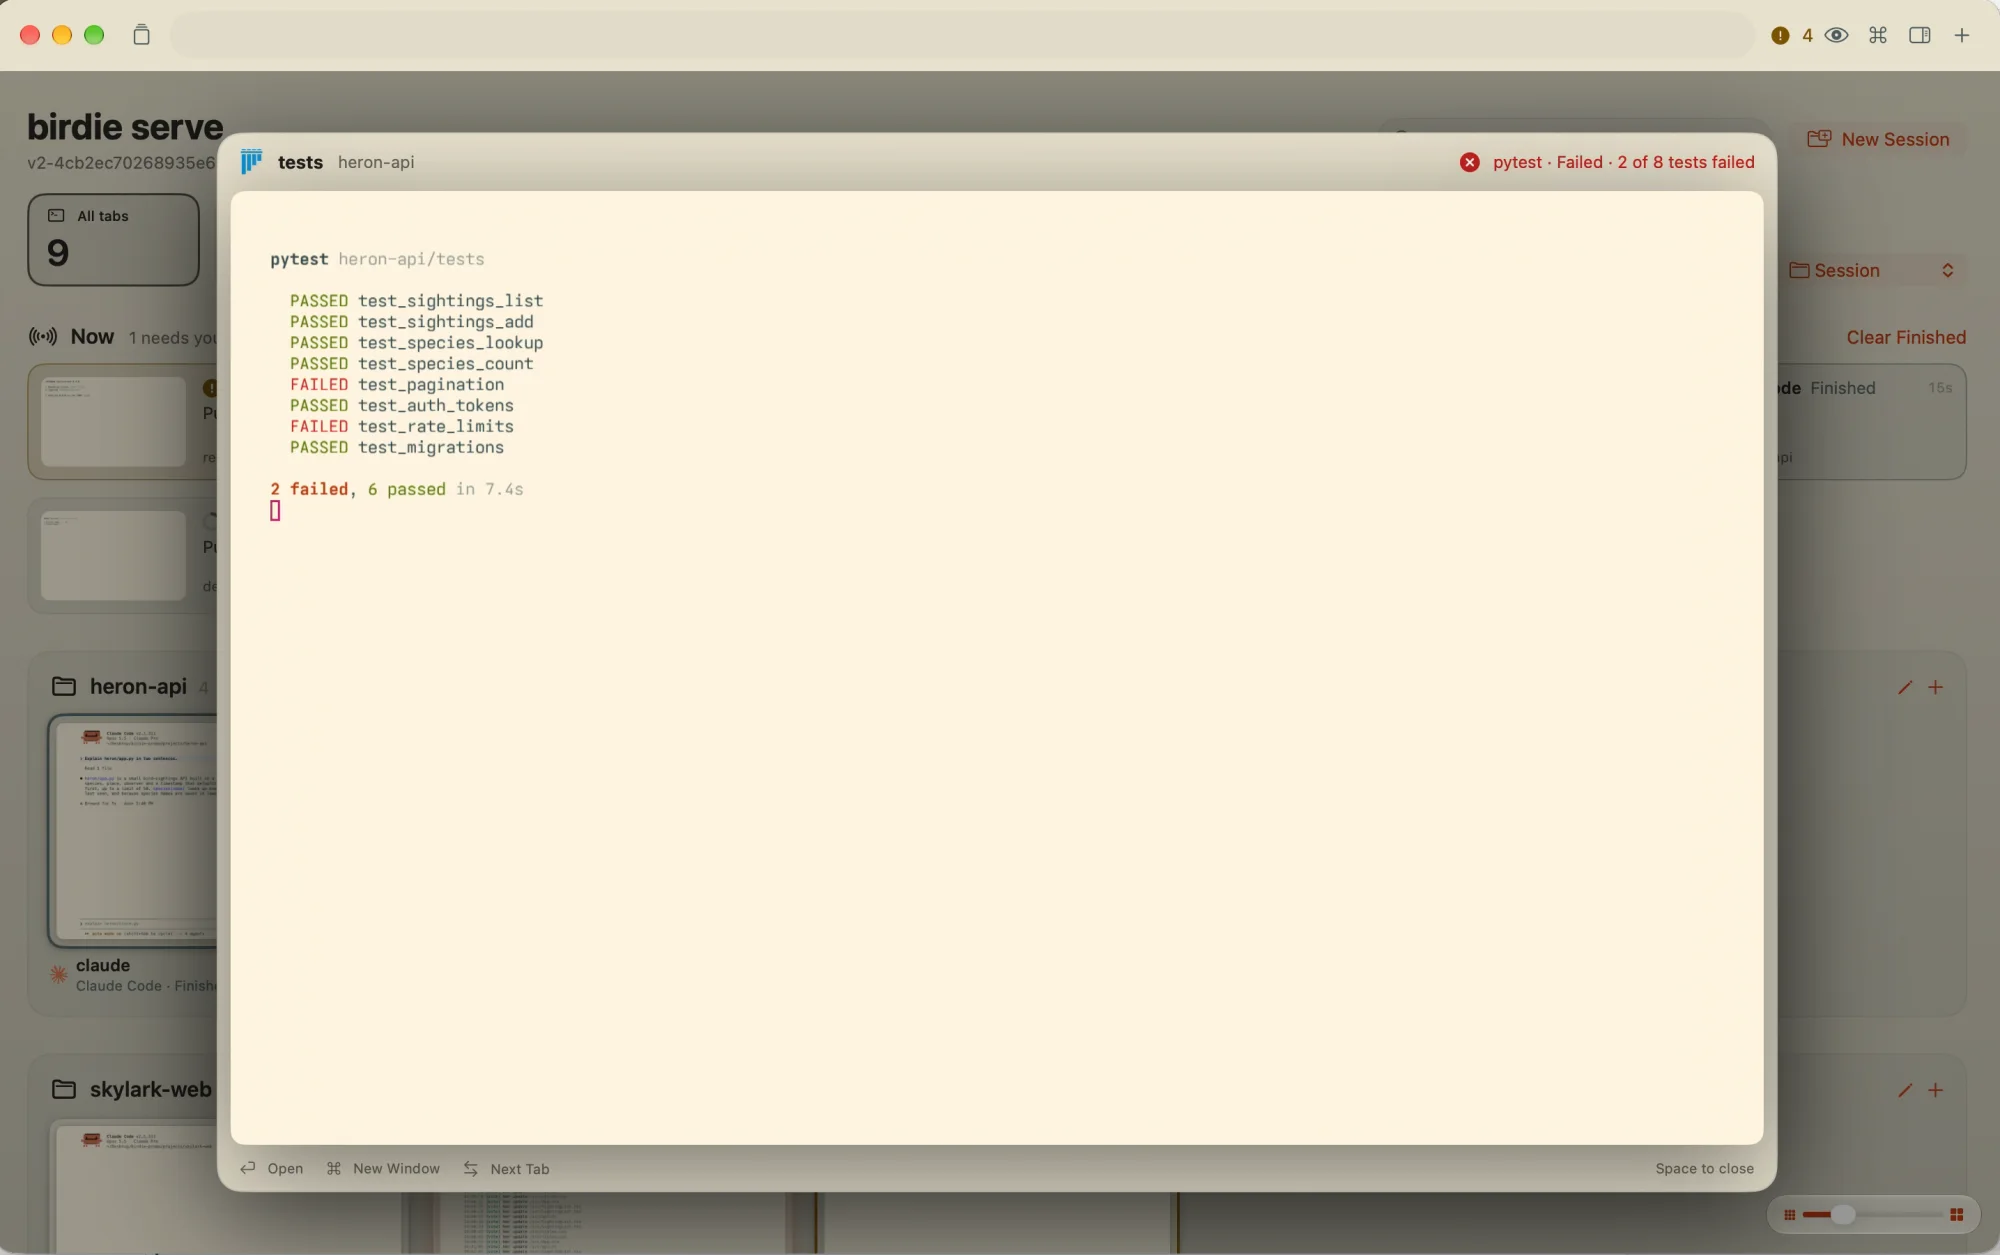Click New Window in preview footer

point(383,1168)
